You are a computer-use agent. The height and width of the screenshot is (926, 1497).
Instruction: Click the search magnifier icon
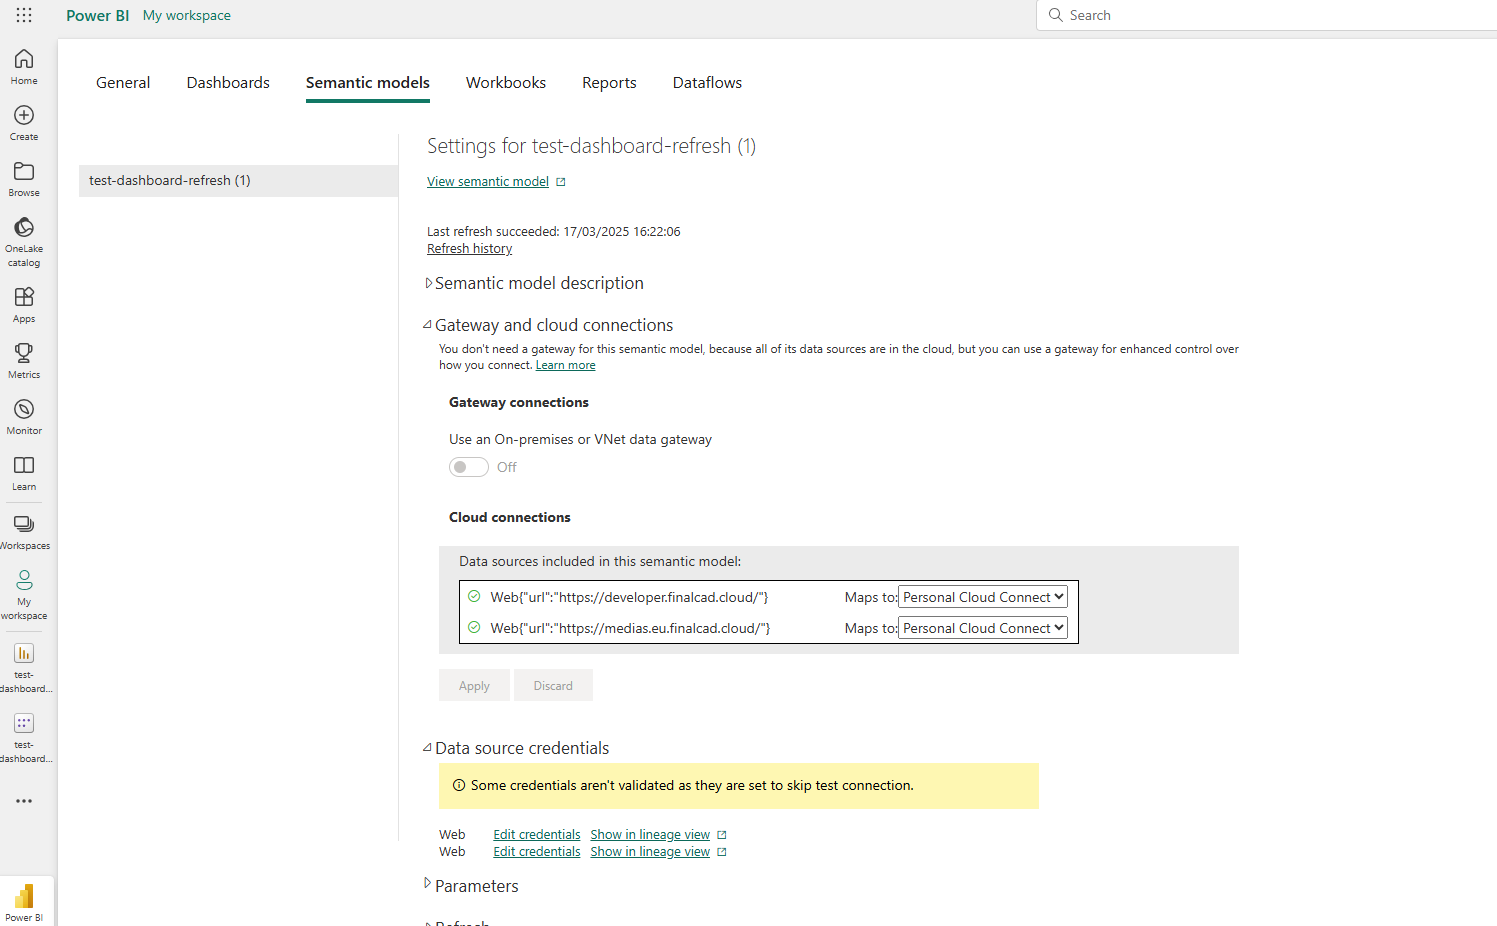coord(1055,15)
